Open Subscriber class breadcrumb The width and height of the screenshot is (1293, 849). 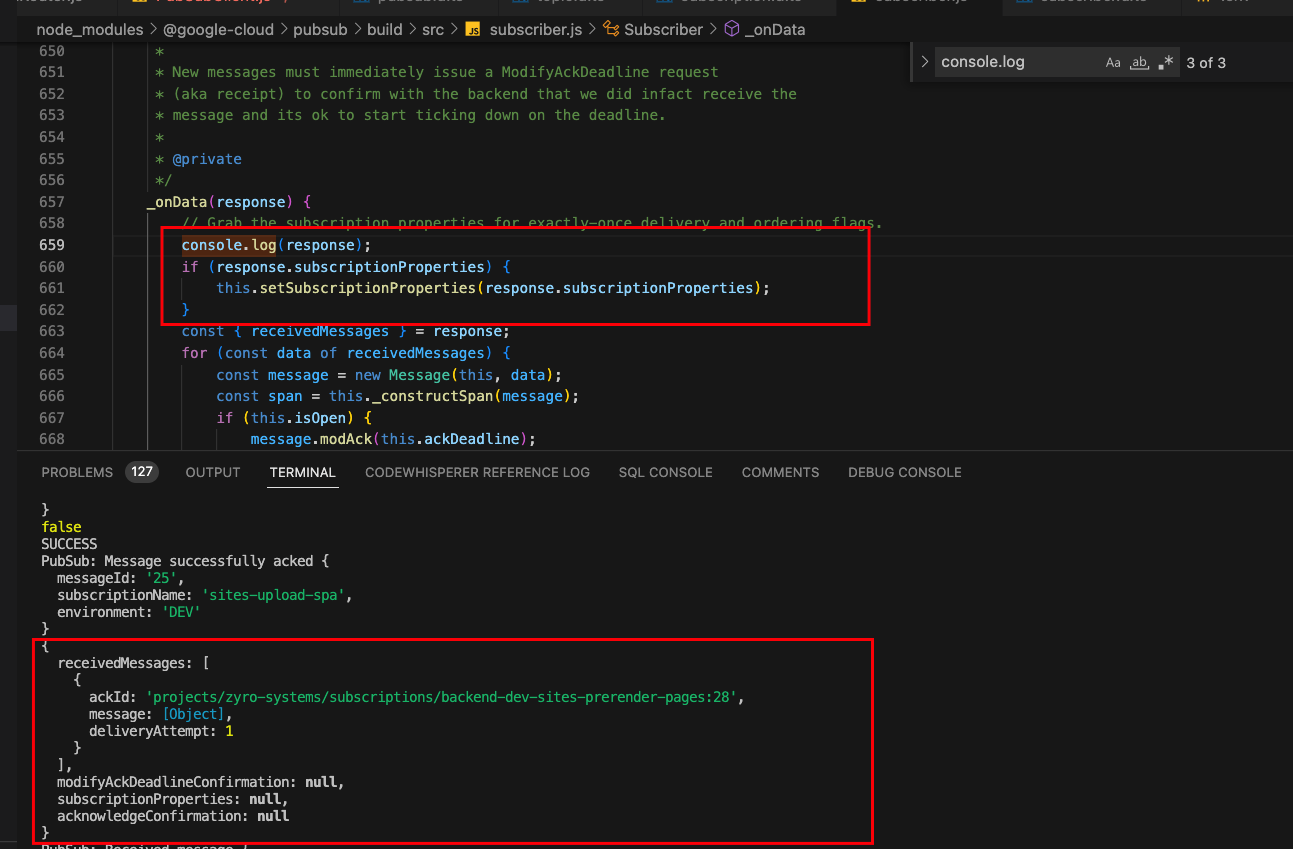(x=663, y=29)
